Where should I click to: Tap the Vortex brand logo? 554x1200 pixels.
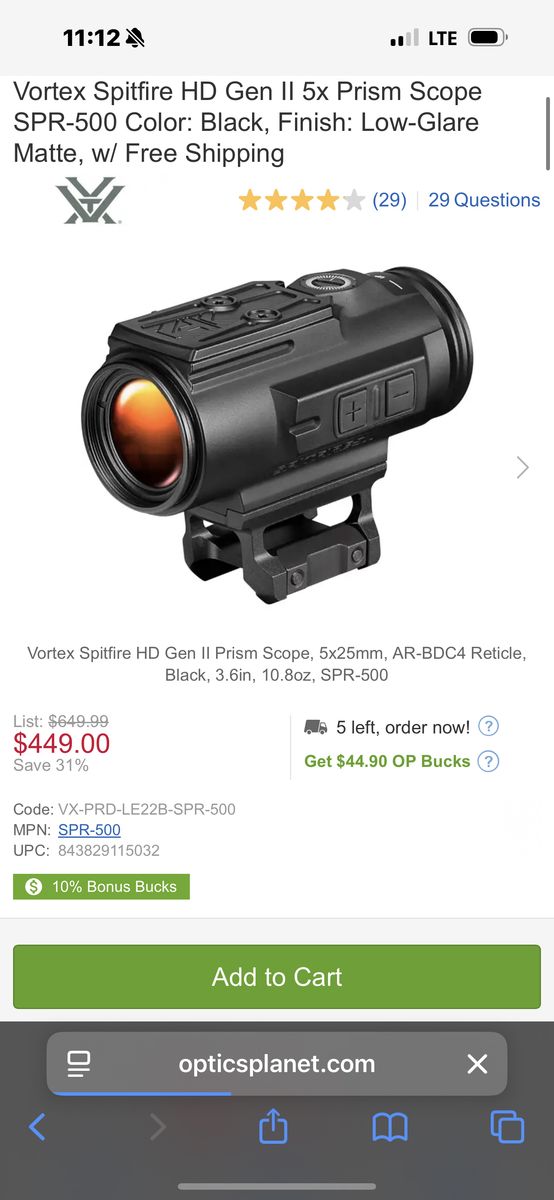[x=90, y=200]
